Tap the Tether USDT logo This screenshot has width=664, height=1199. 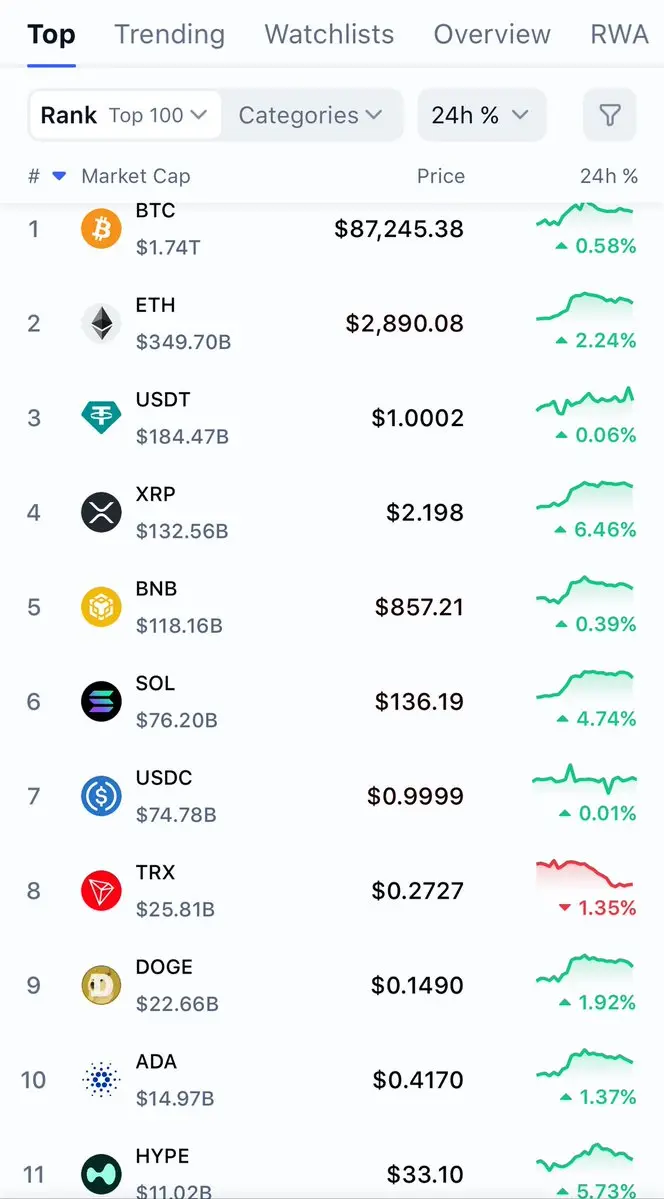click(x=101, y=418)
